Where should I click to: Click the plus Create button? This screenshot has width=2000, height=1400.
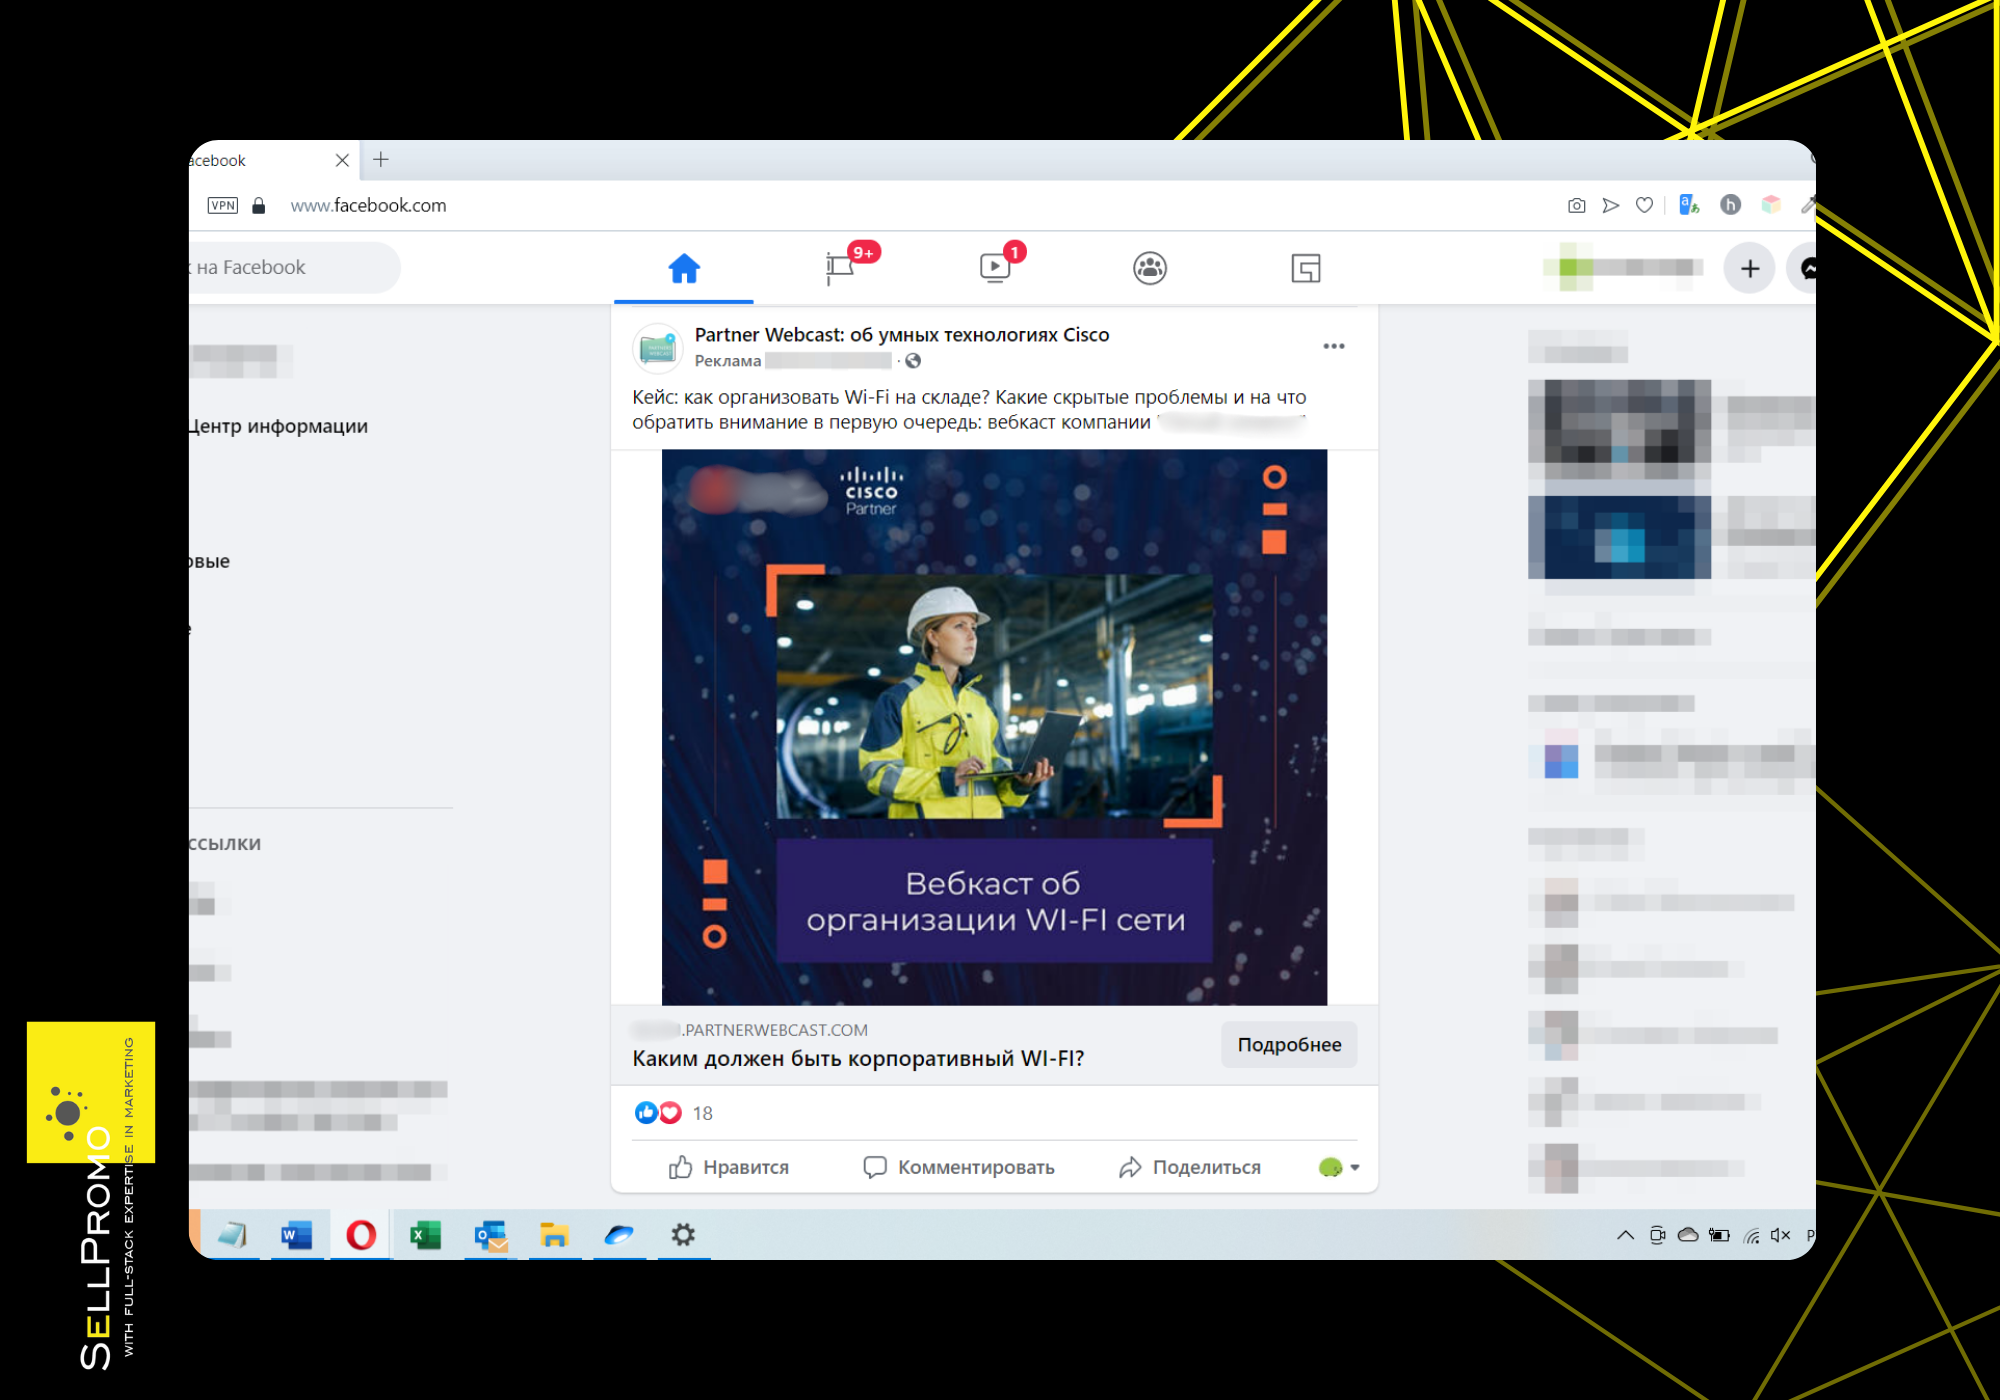pyautogui.click(x=1749, y=268)
